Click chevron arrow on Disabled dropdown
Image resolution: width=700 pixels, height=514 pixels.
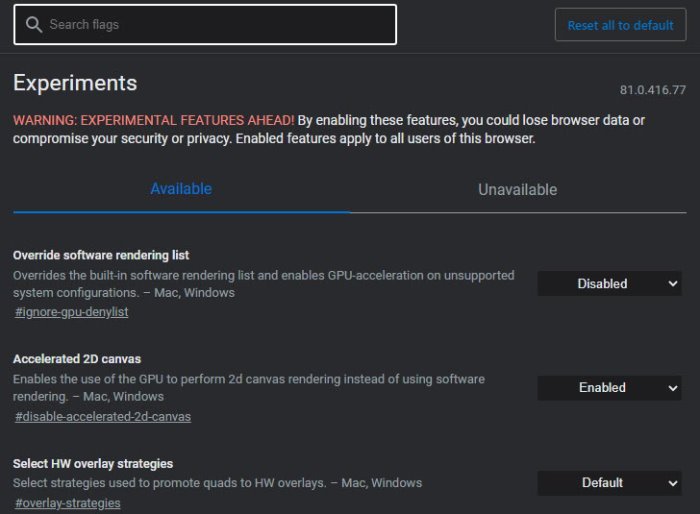point(673,284)
